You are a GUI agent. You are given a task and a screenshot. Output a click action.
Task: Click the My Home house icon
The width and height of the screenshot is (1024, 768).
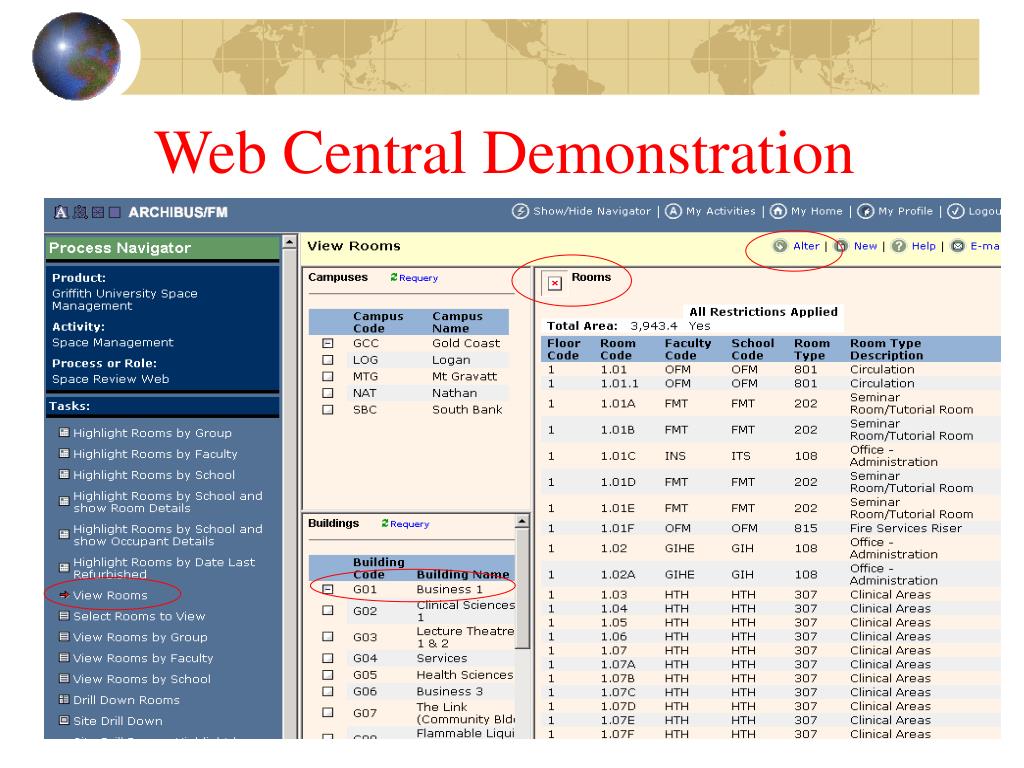(x=778, y=211)
